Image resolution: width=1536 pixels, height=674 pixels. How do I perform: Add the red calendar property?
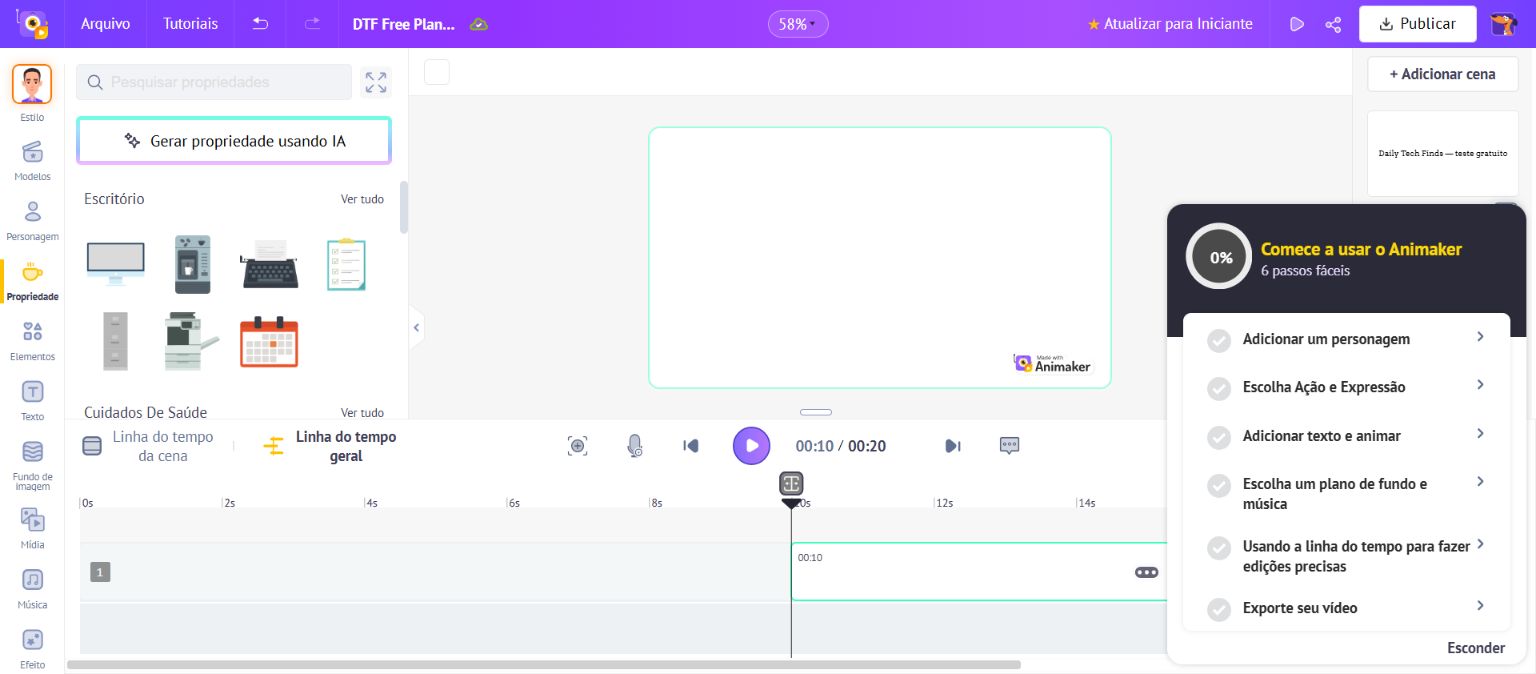point(270,341)
